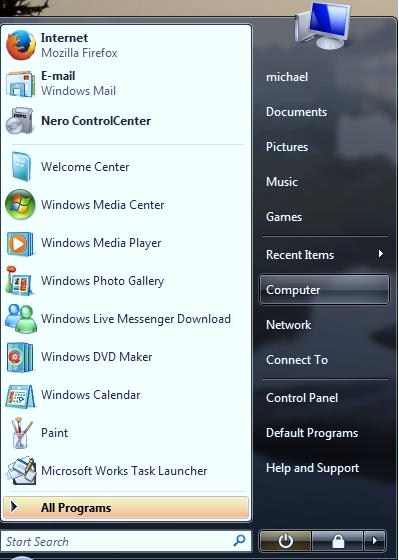
Task: Click the Windows DVD Maker icon
Action: click(x=20, y=357)
